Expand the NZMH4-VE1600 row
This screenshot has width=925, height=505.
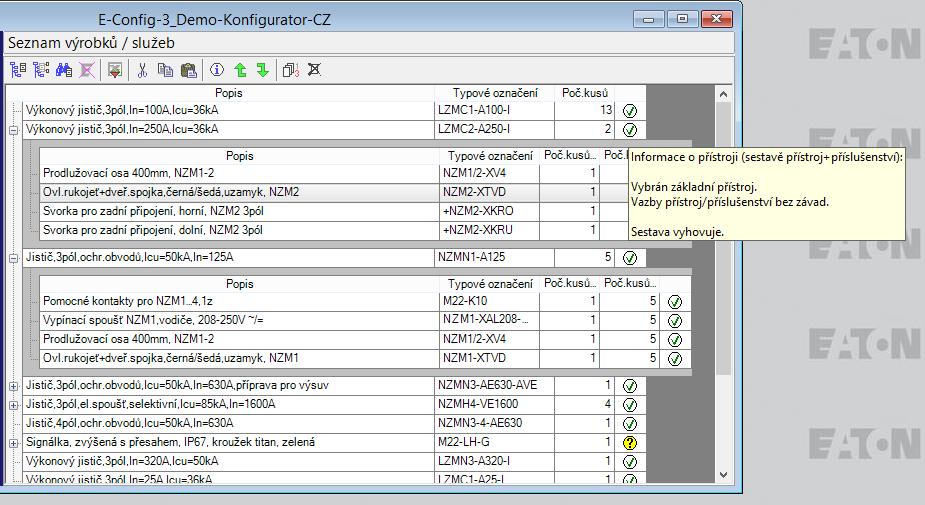14,405
